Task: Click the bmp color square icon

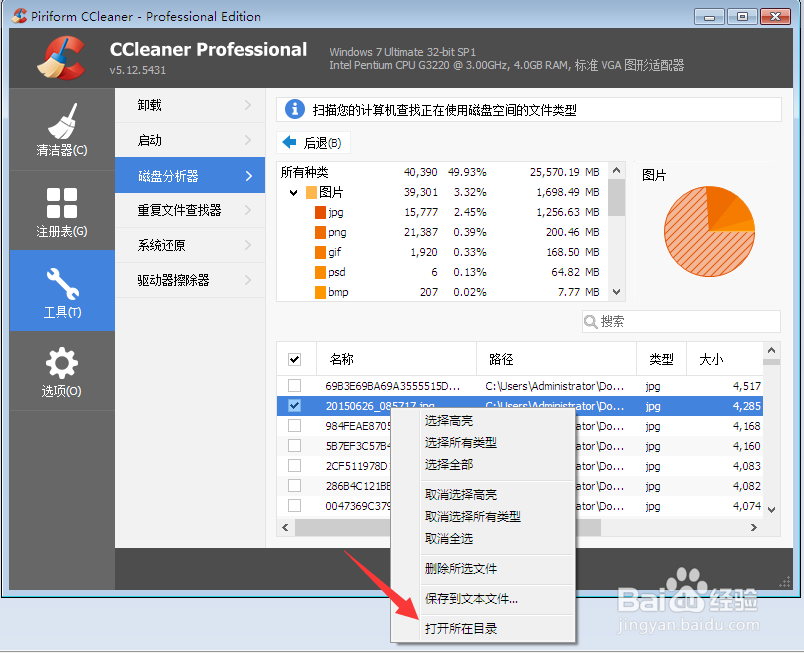Action: (x=320, y=292)
